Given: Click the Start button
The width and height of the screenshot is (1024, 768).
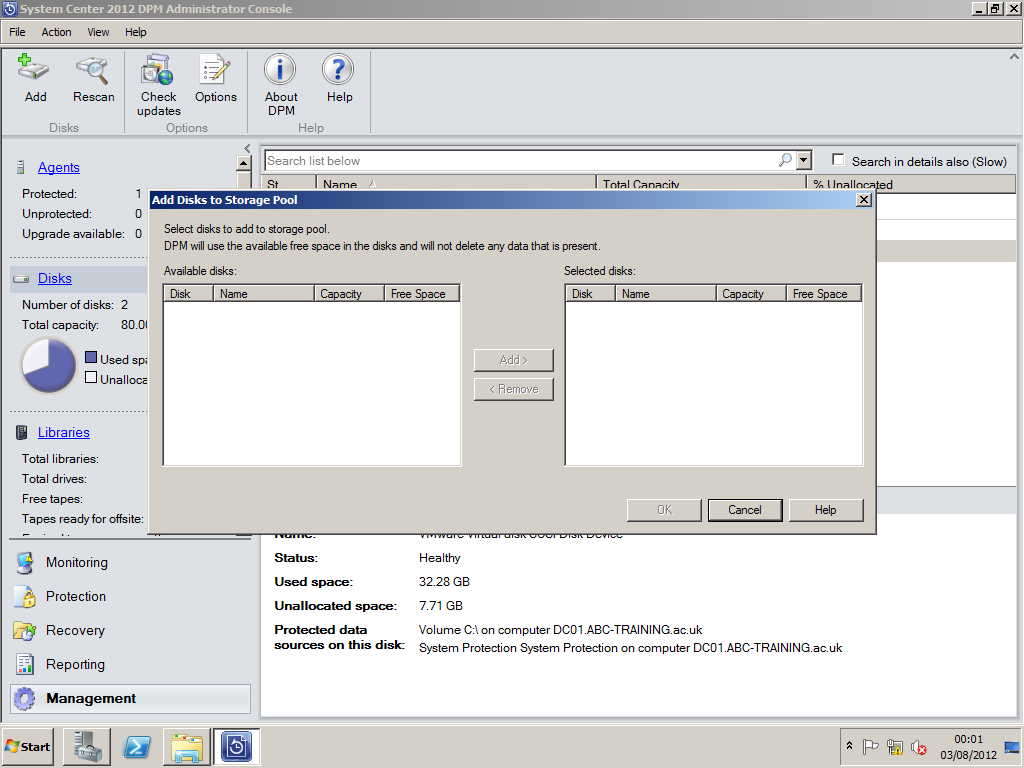Looking at the screenshot, I should pos(27,746).
